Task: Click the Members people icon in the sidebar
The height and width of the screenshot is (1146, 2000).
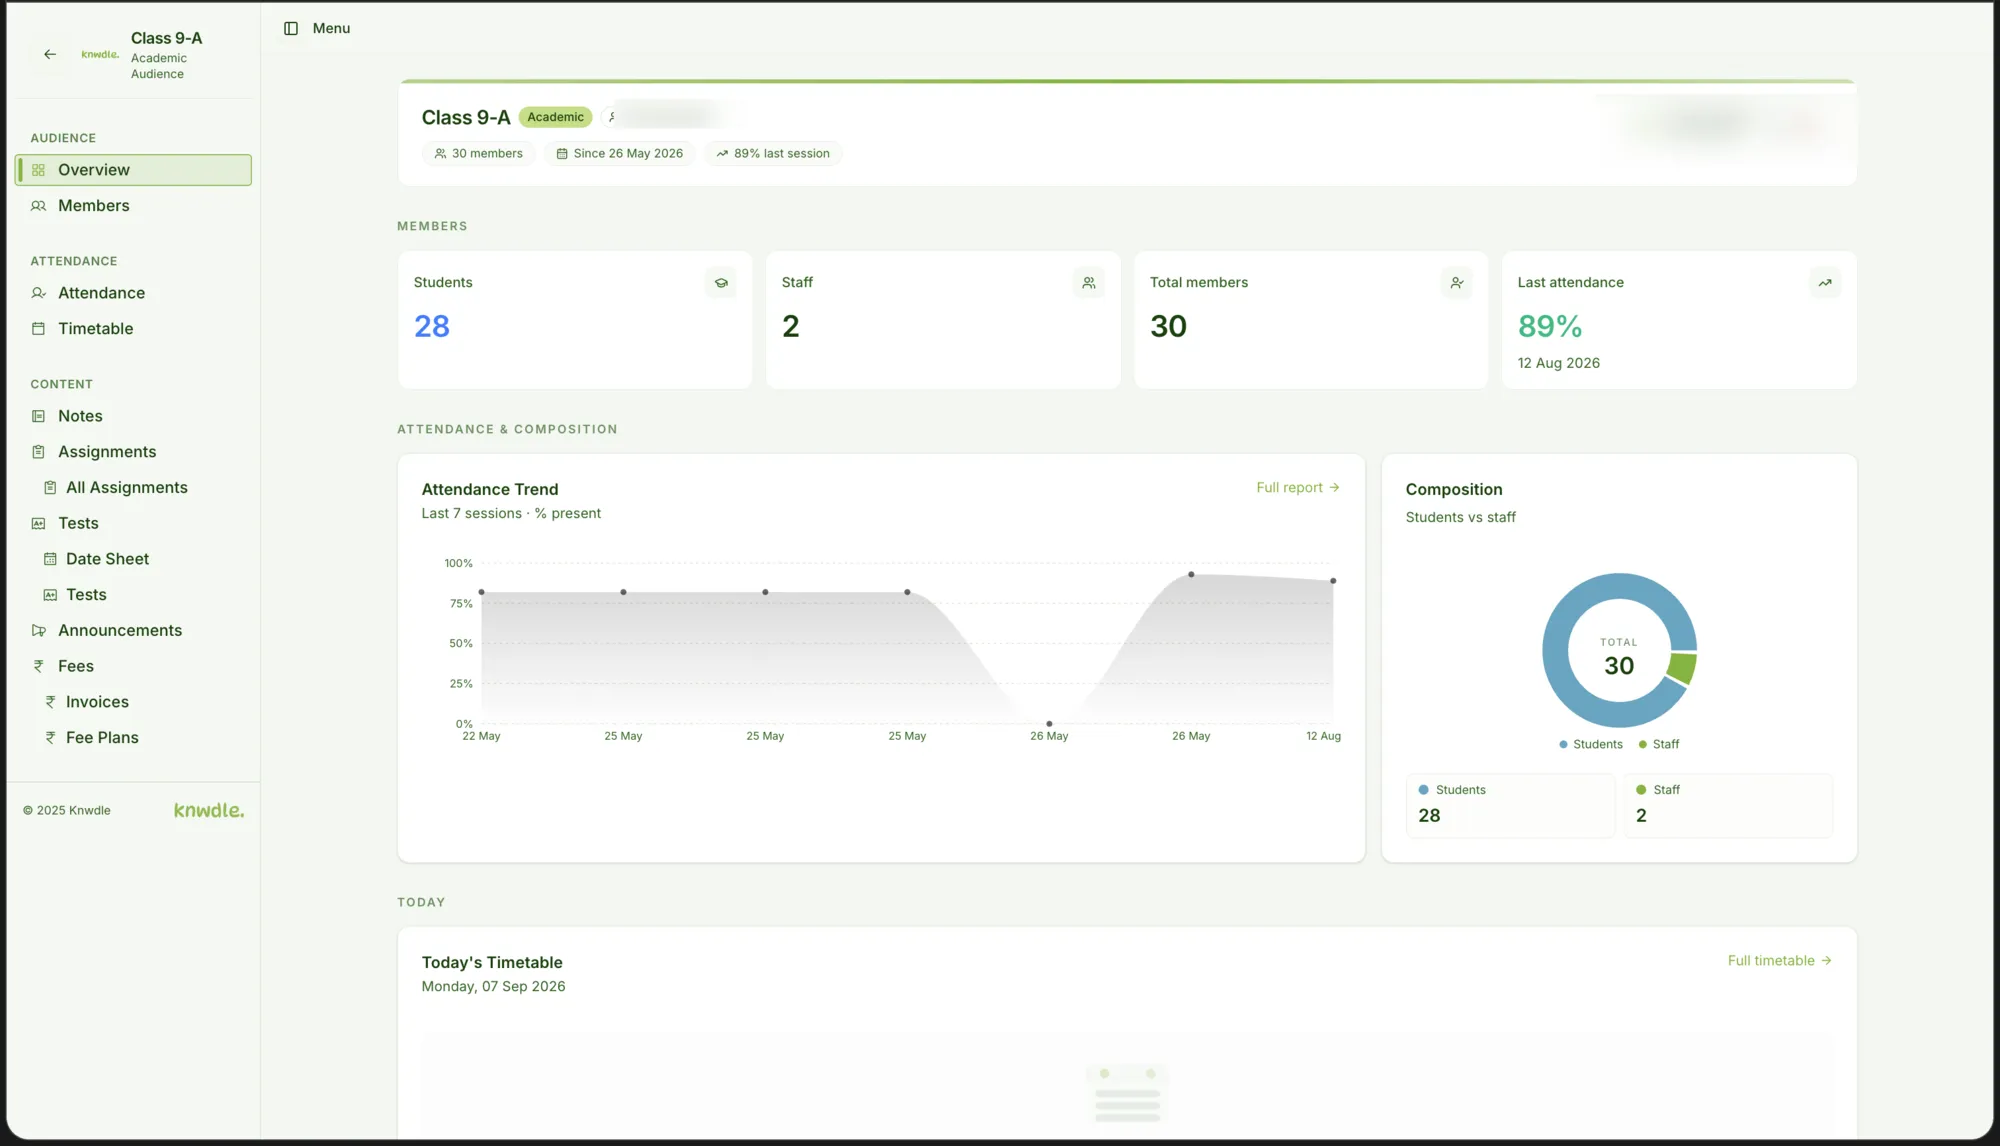Action: [38, 206]
